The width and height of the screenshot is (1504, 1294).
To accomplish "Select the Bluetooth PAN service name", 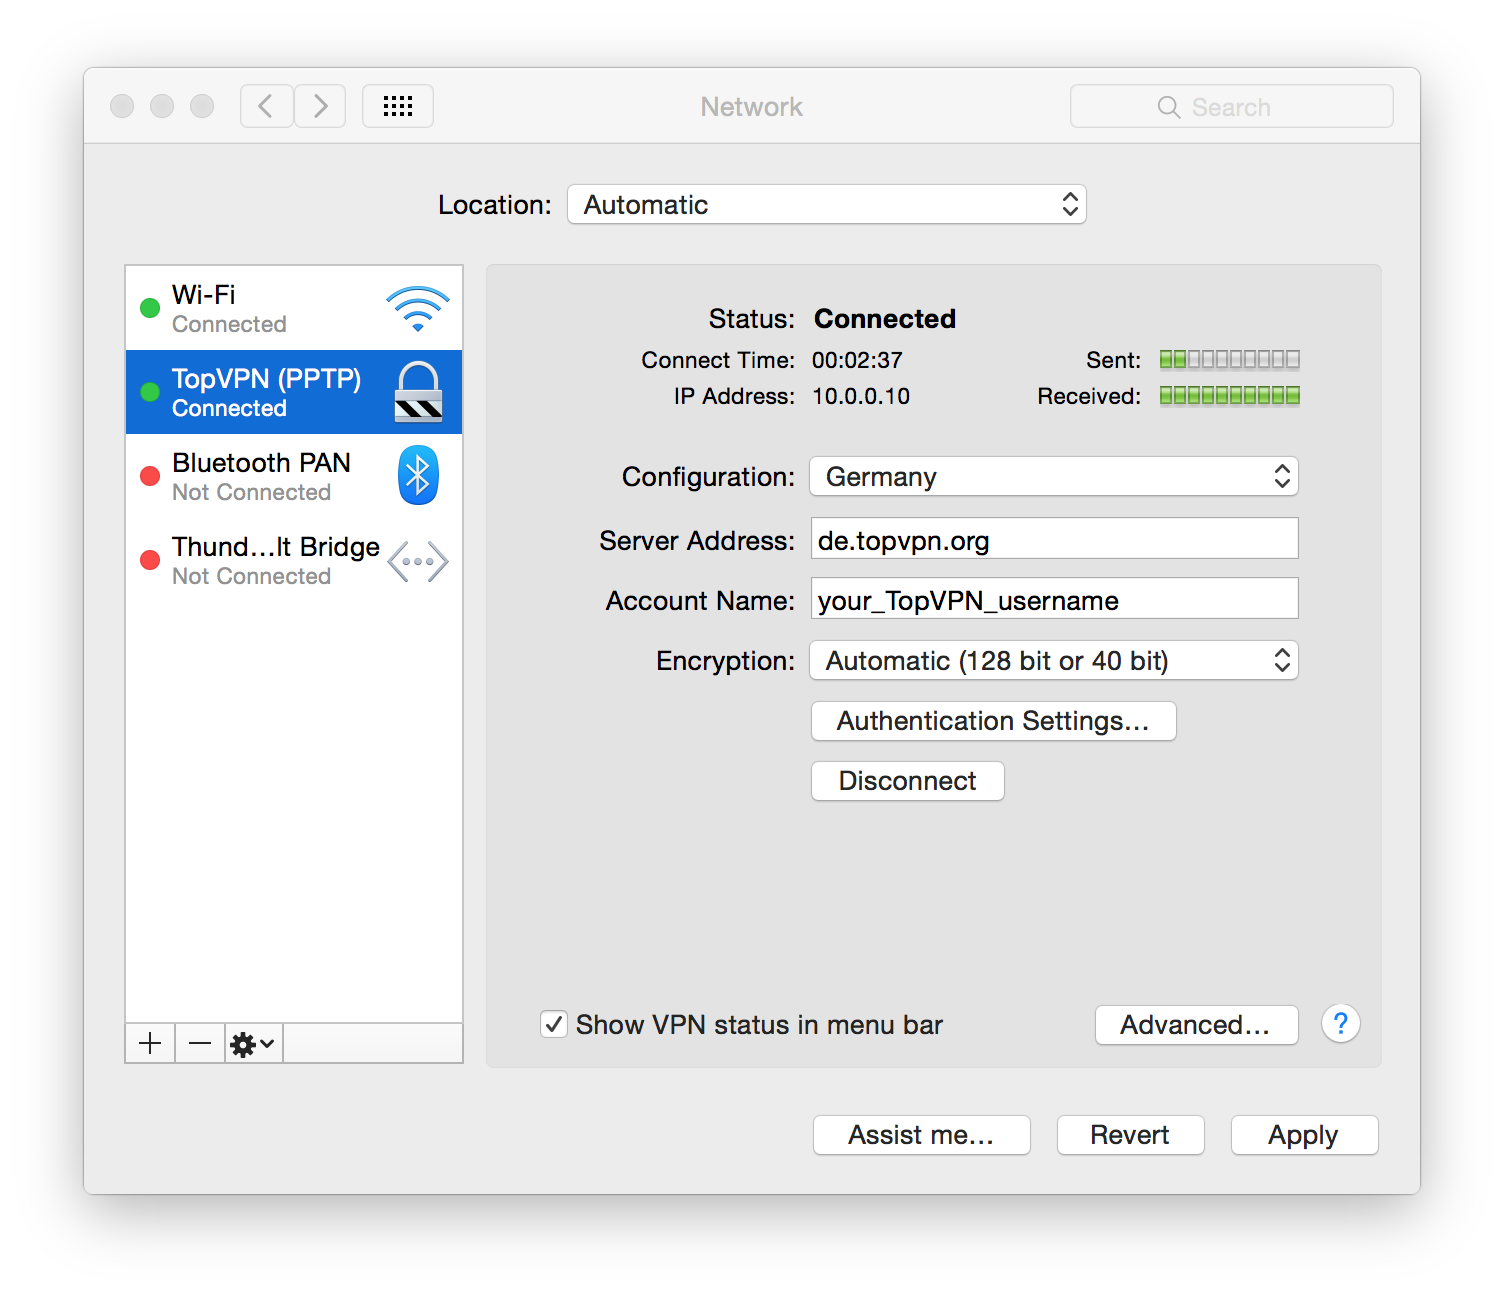I will tap(261, 462).
